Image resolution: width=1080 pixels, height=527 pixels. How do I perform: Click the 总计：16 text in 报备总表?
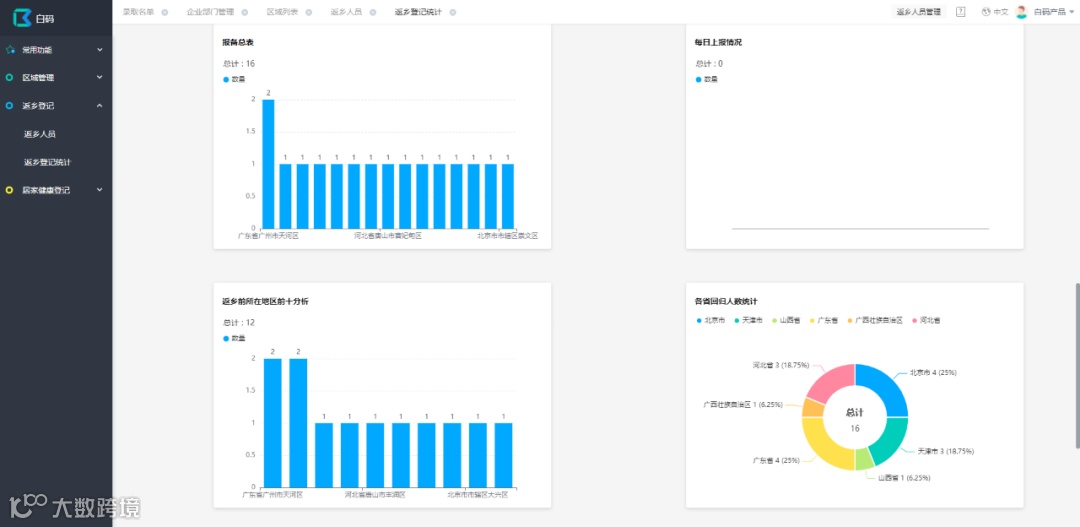tap(239, 64)
